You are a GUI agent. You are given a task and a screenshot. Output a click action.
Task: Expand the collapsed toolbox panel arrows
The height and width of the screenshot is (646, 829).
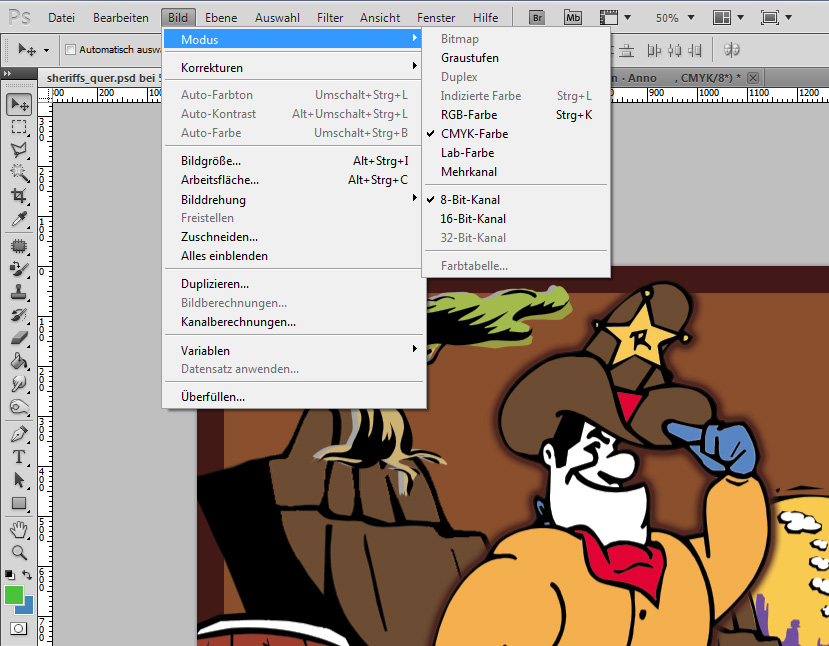tap(7, 73)
